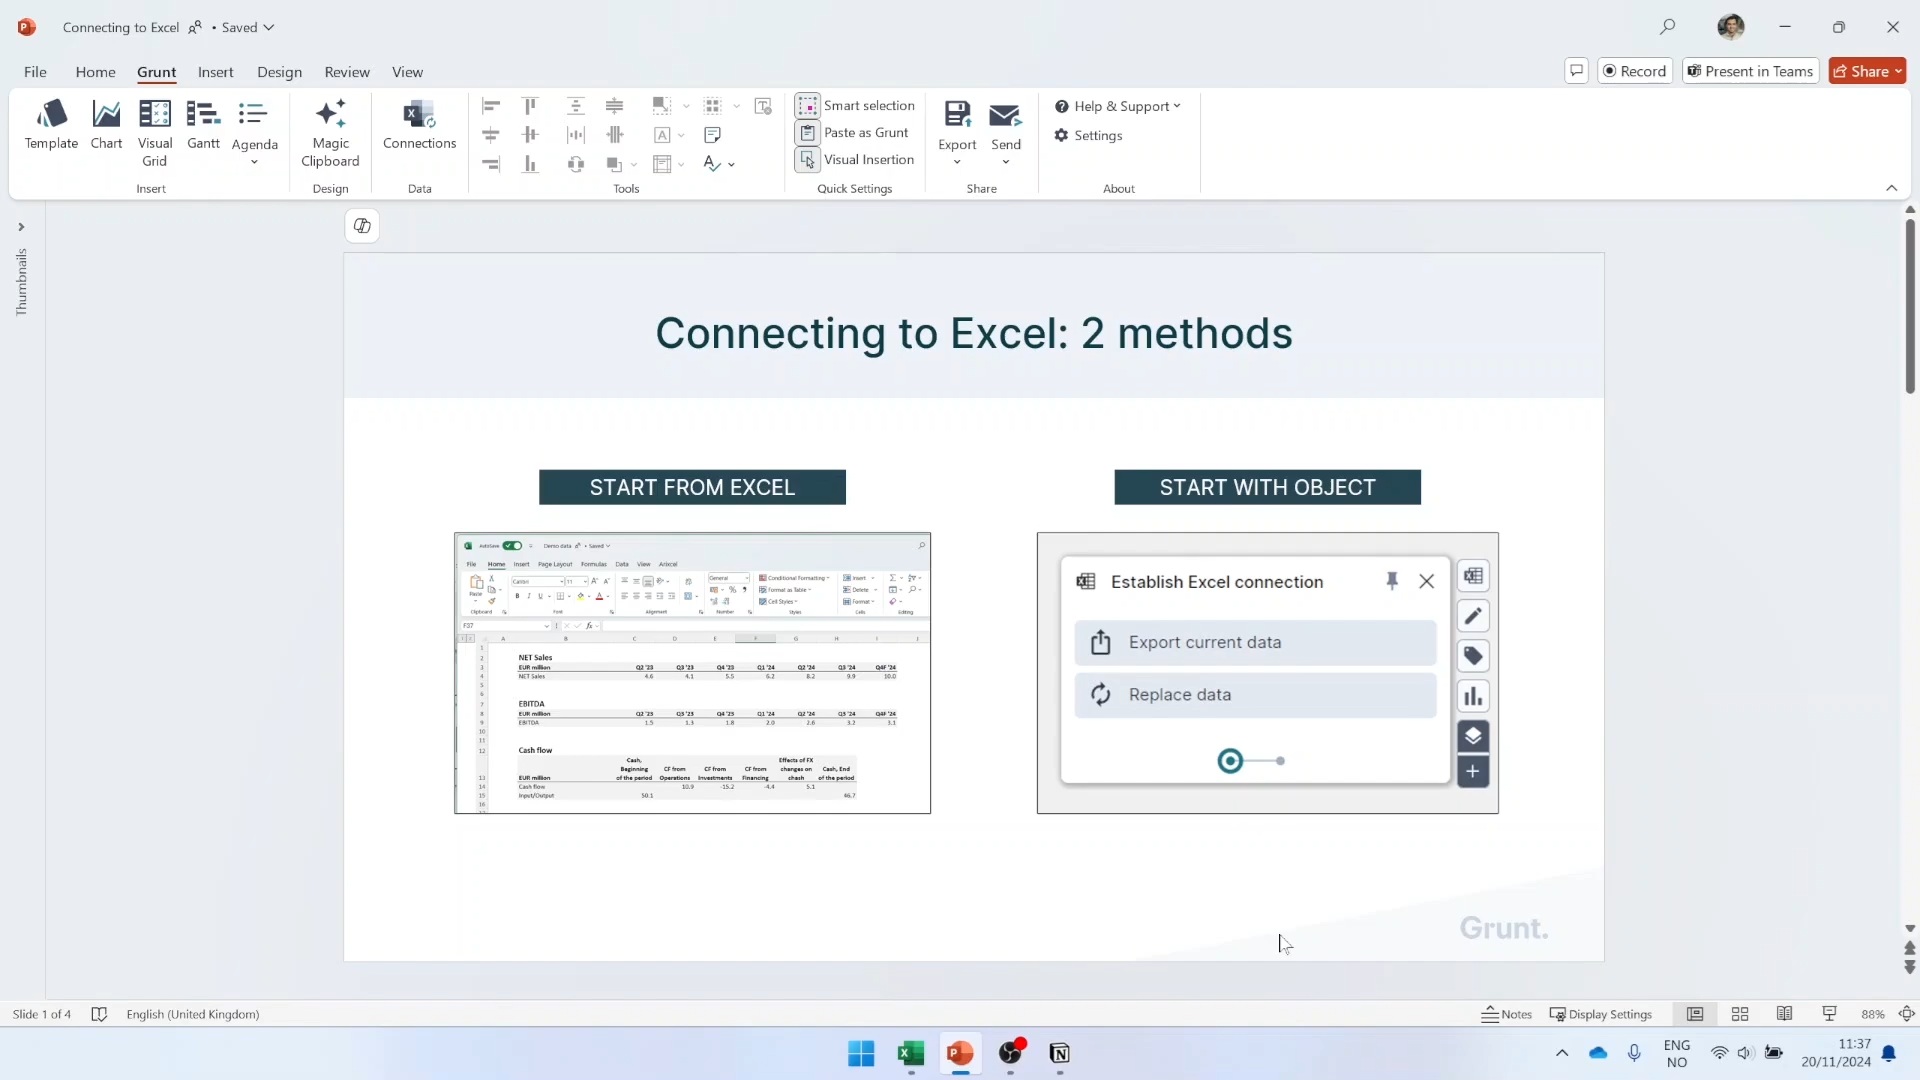Click the layers icon on object sidebar
The height and width of the screenshot is (1080, 1920).
point(1473,736)
